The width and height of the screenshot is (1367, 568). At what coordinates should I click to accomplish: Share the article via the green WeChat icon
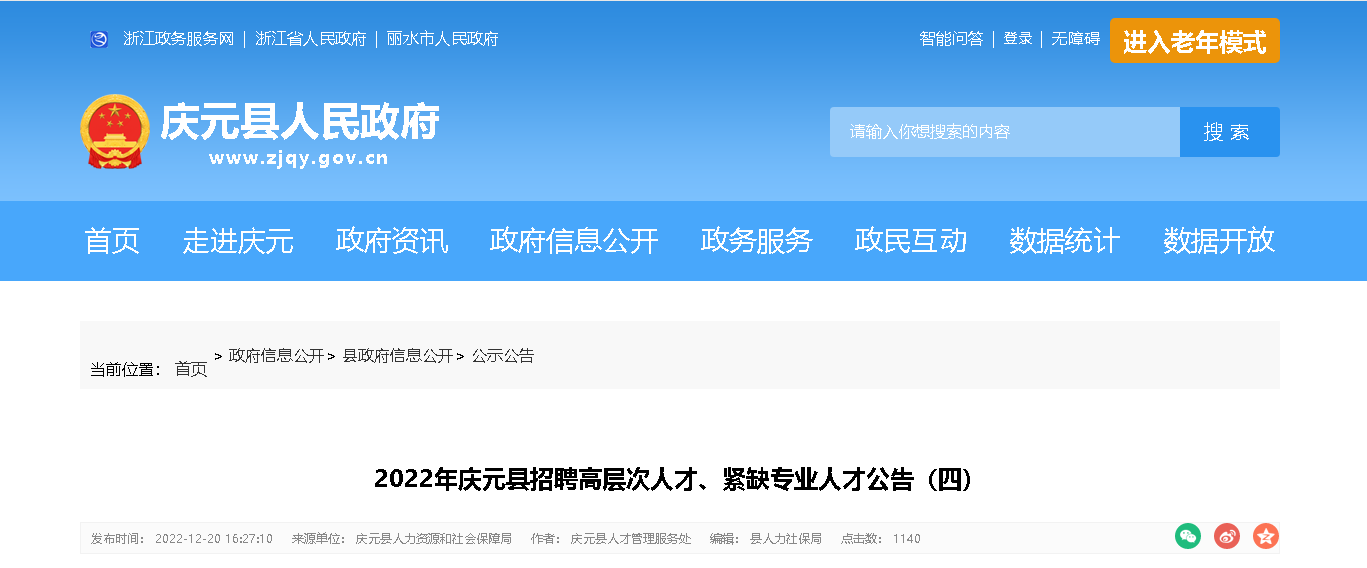(1188, 536)
